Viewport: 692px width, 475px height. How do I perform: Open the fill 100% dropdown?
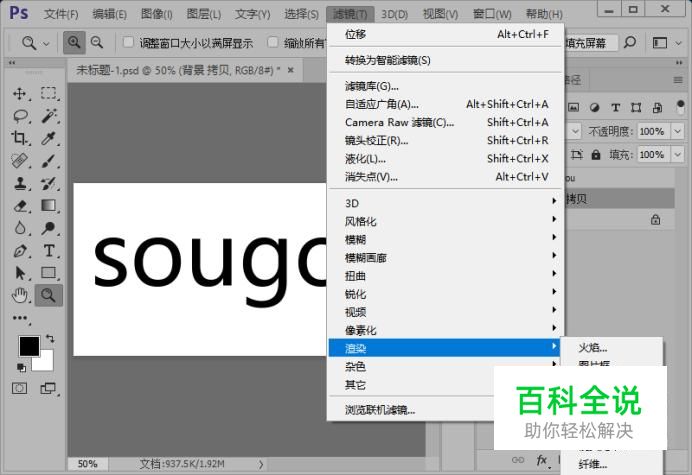click(x=677, y=155)
